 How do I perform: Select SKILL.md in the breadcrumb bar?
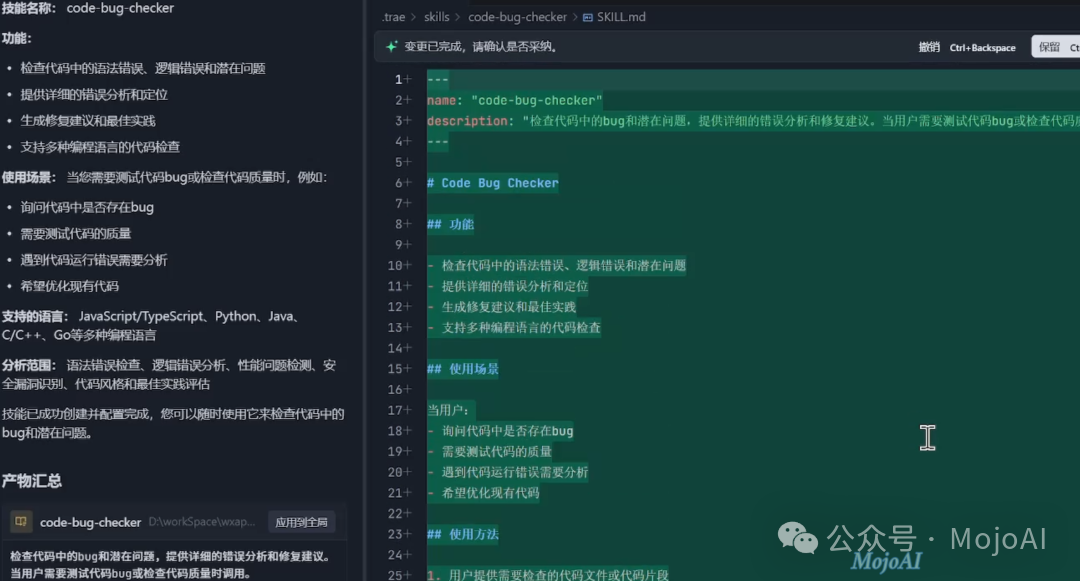[621, 16]
